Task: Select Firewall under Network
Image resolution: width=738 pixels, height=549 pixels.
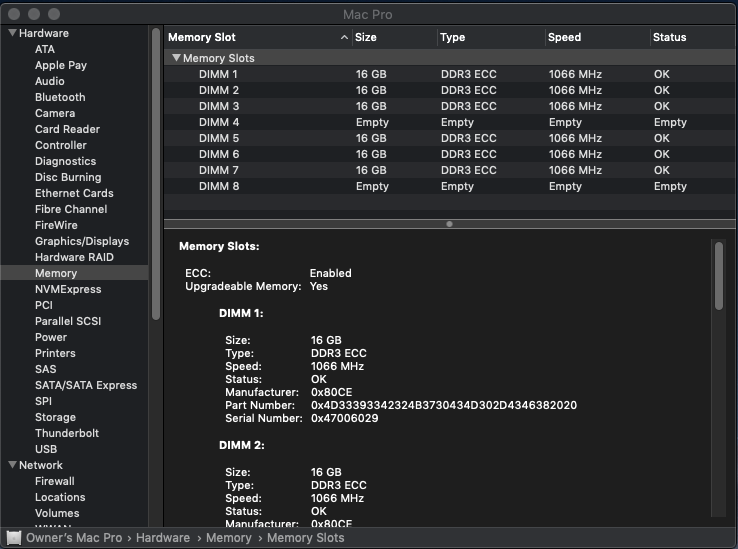Action: (55, 481)
